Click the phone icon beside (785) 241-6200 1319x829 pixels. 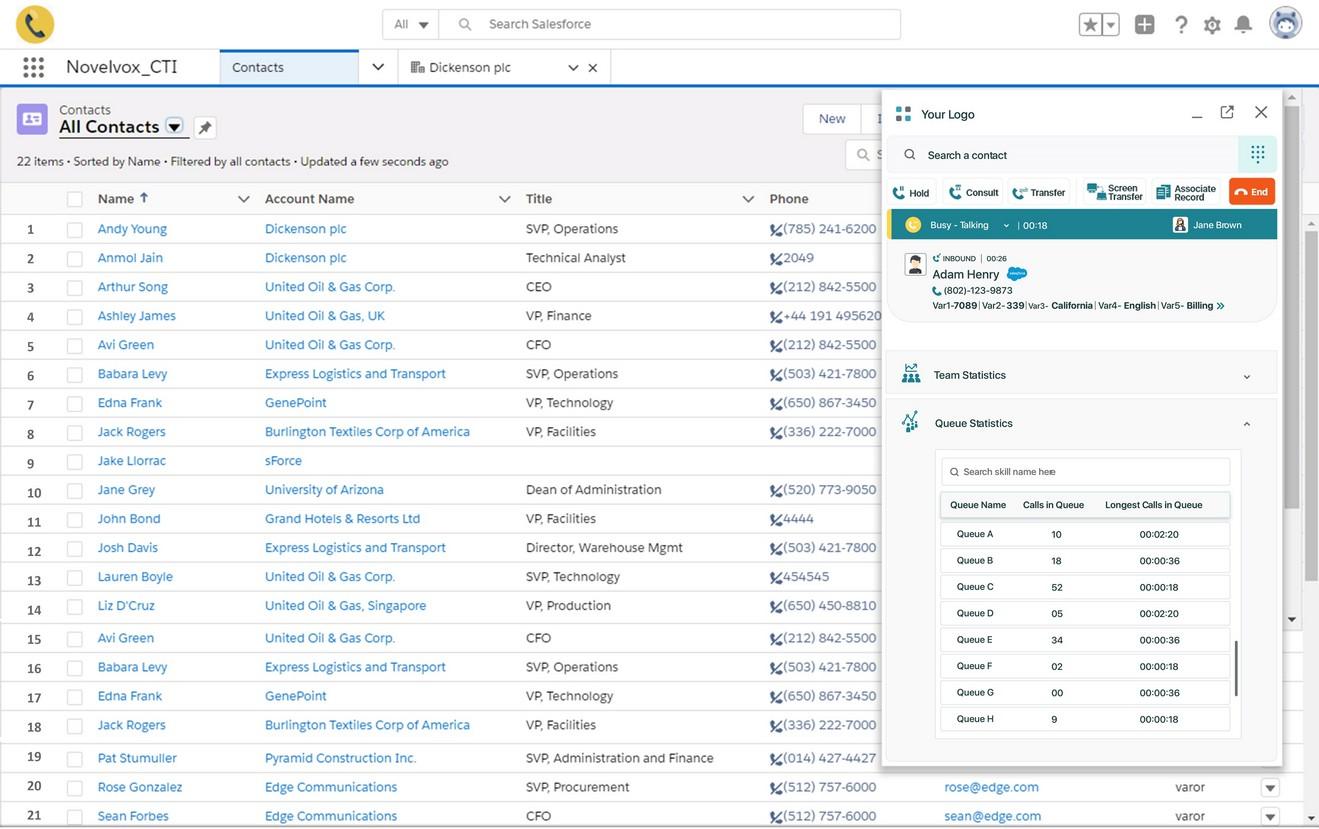point(775,230)
